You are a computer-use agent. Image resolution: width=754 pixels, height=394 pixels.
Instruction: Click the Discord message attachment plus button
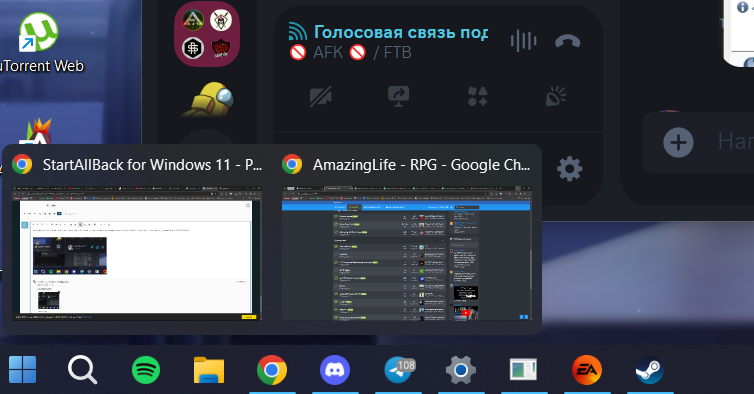[679, 142]
